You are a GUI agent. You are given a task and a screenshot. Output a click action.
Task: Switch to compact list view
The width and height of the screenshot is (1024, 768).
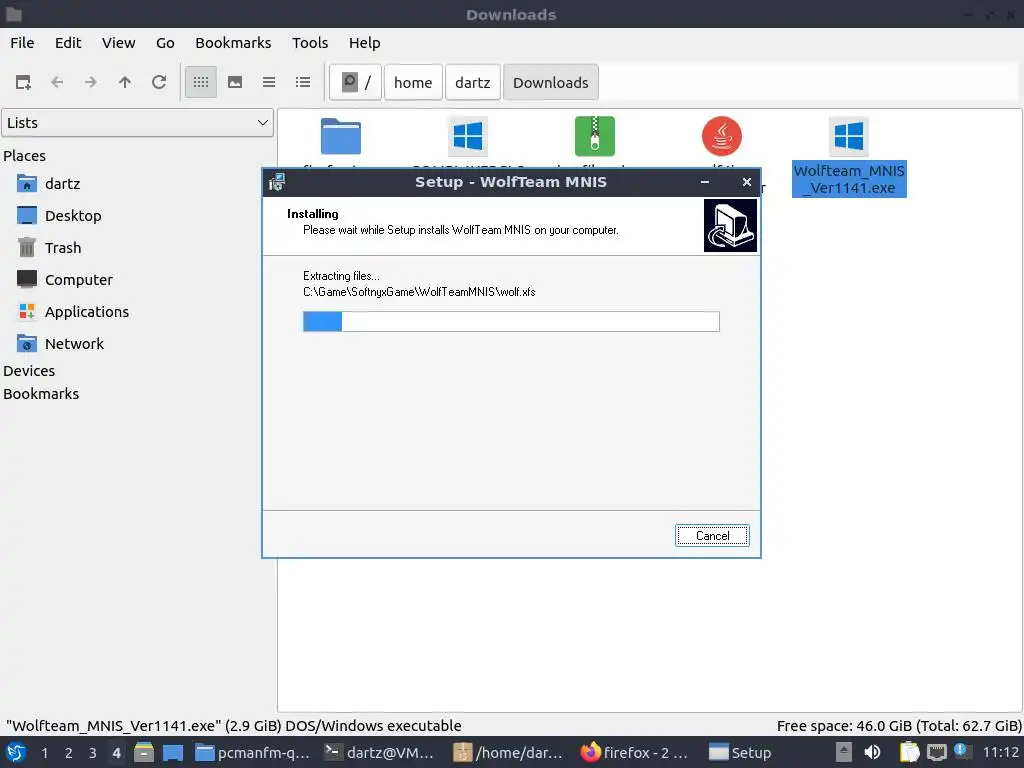point(268,82)
